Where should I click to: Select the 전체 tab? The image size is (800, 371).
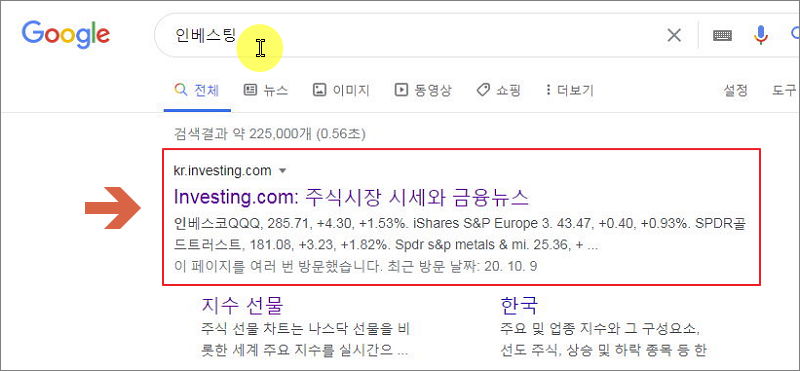[x=197, y=91]
